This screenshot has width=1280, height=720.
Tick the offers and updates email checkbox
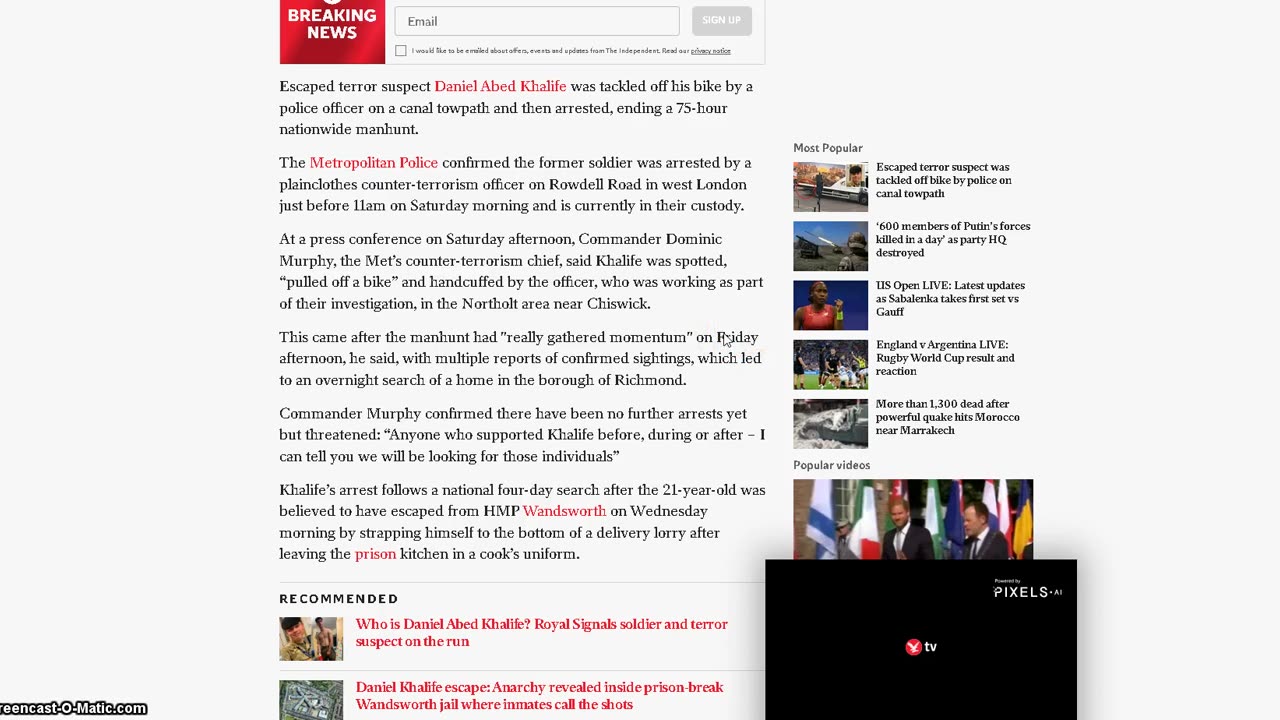click(401, 51)
